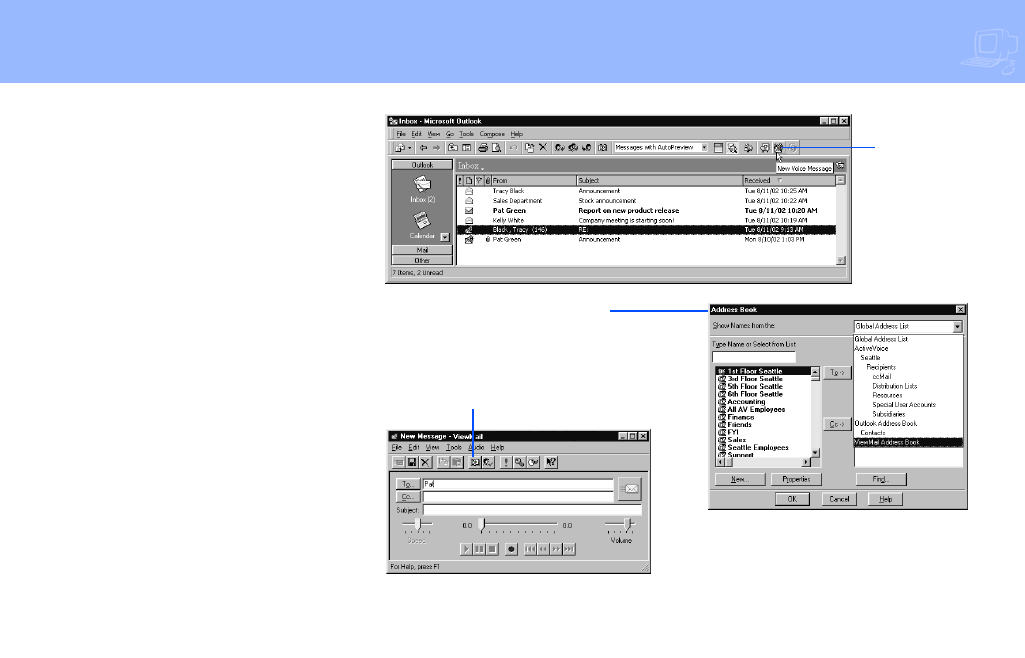Click the context Help icon in ViewMail toolbar

[551, 463]
